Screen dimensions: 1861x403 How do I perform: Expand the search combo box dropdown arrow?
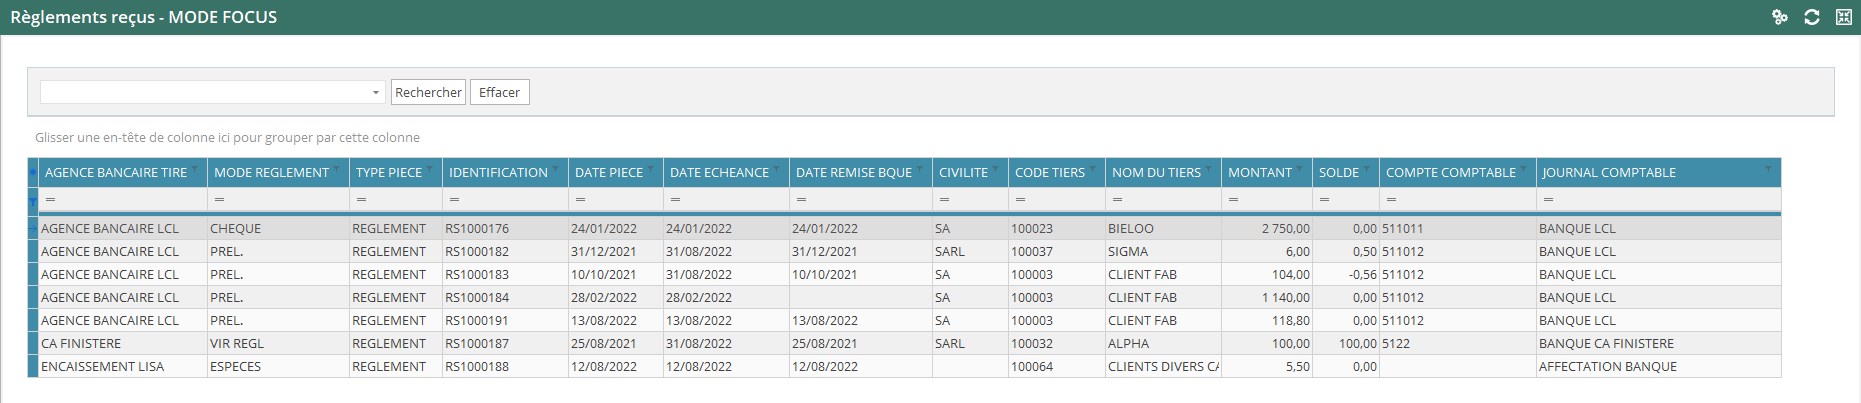click(x=376, y=93)
